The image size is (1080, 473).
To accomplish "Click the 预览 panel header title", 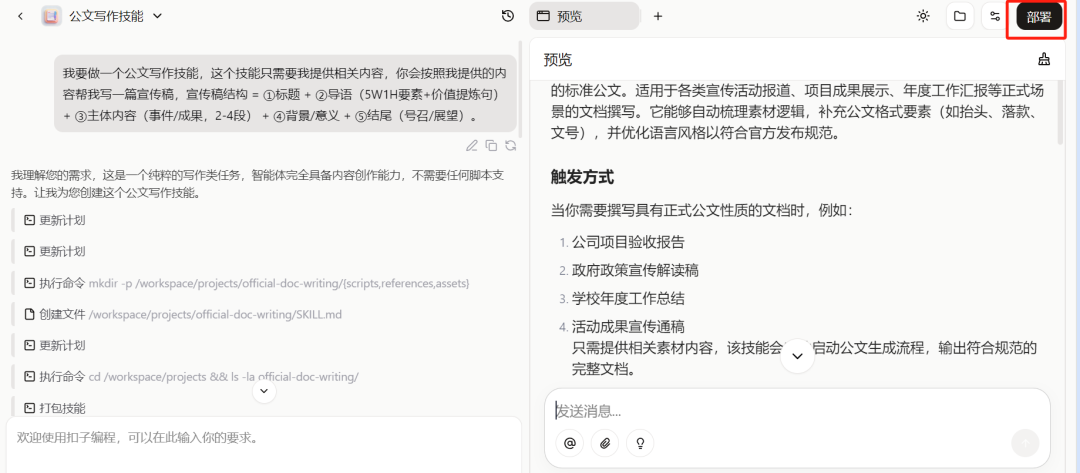I will coord(558,60).
